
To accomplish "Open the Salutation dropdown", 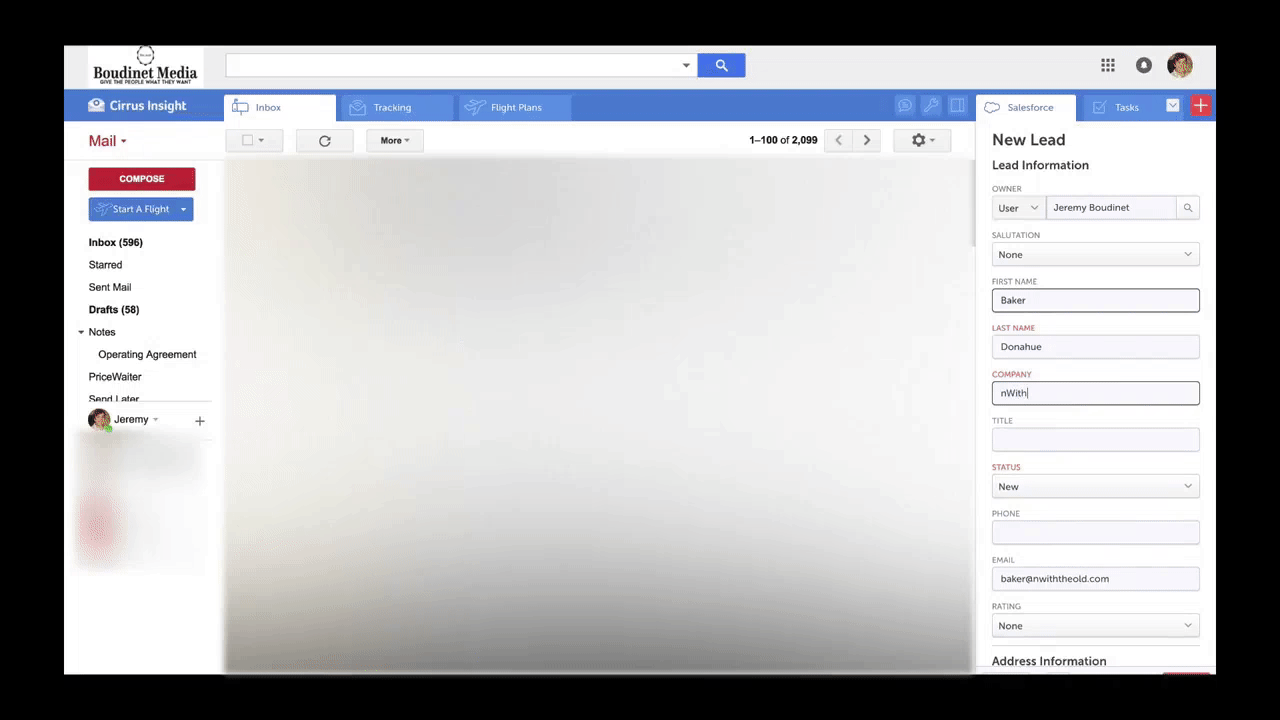I will [x=1095, y=254].
